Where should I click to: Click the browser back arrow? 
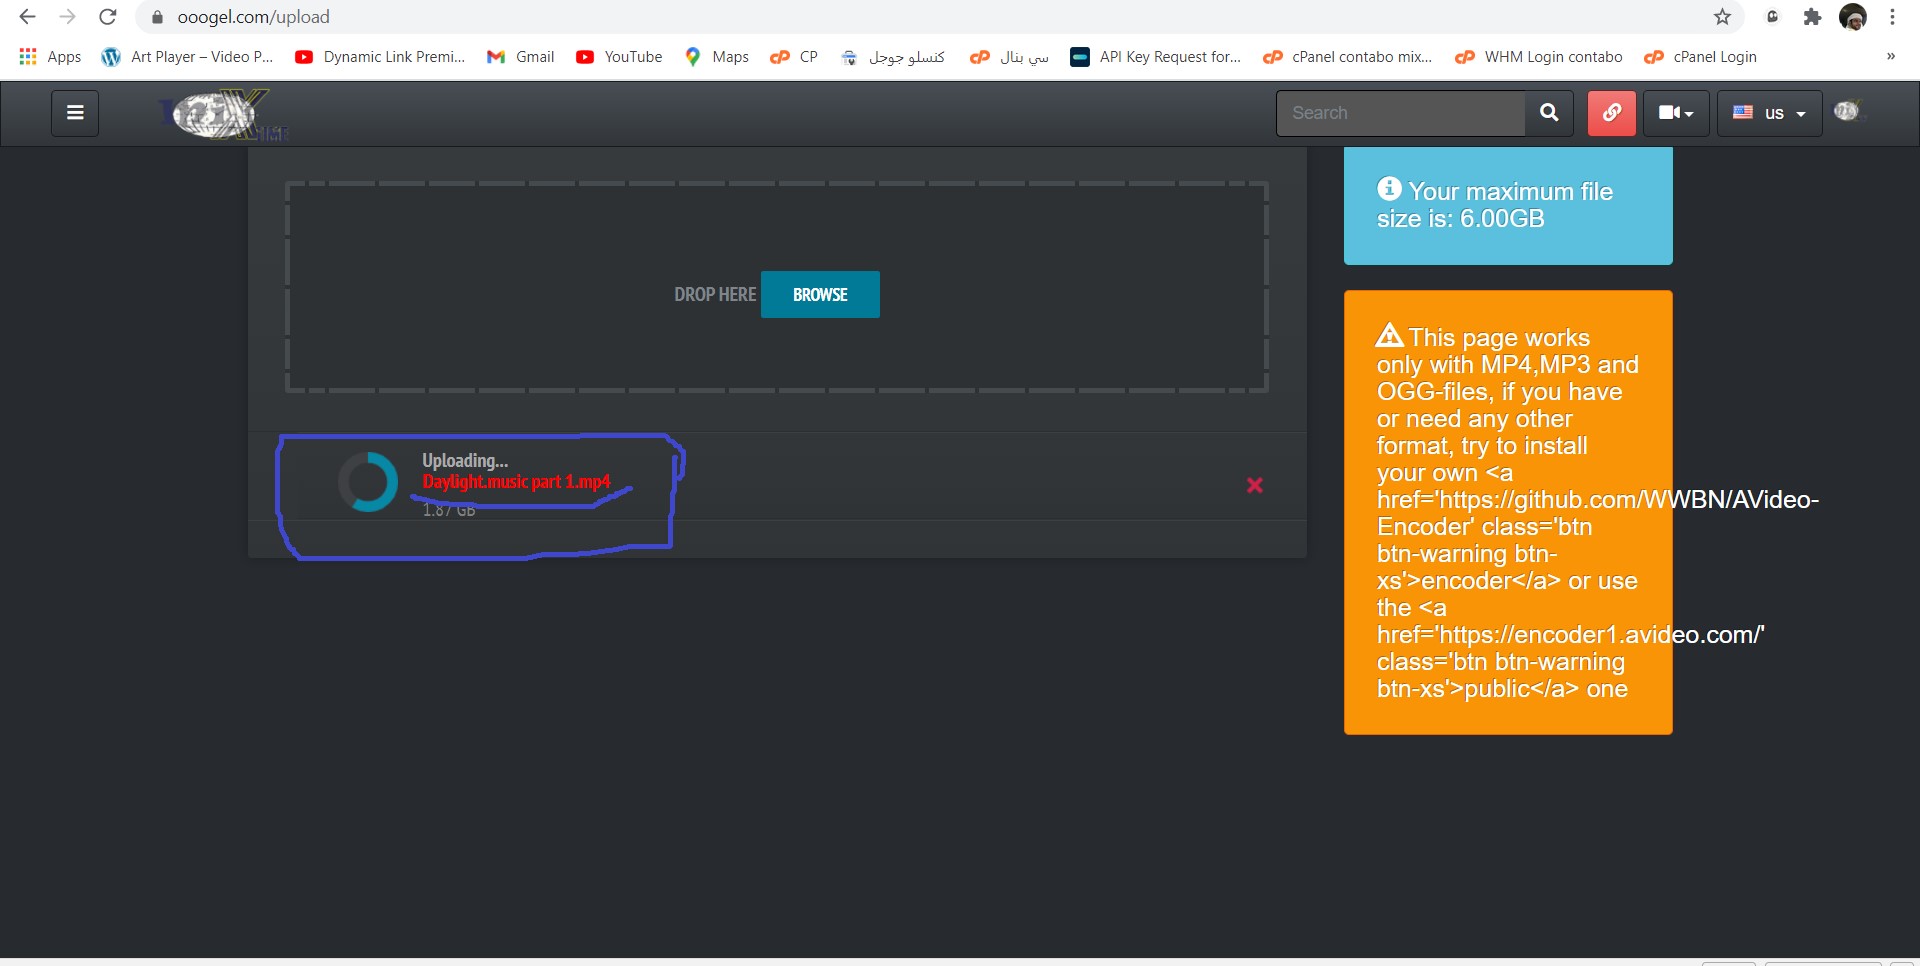(x=28, y=17)
